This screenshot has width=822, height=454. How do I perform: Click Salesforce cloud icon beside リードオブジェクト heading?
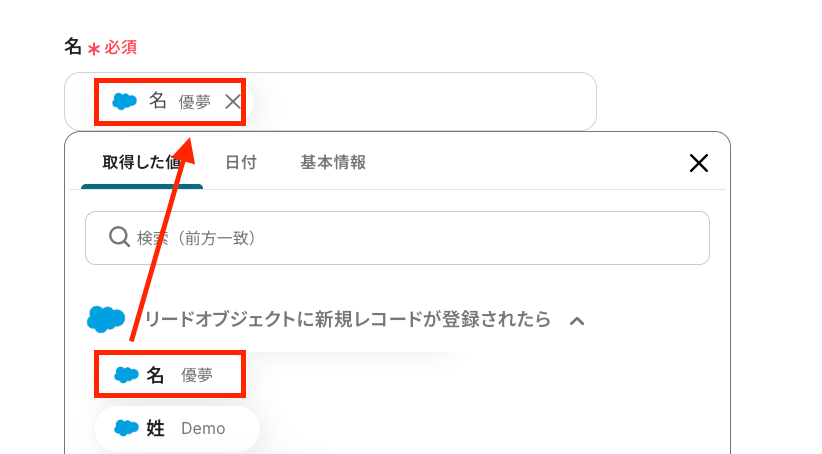106,319
